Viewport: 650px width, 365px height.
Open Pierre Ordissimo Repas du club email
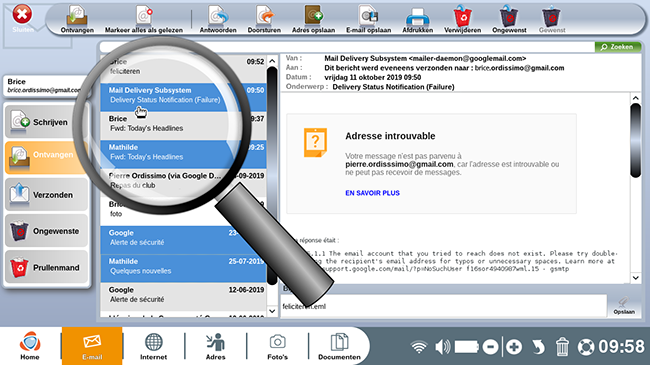coord(183,182)
